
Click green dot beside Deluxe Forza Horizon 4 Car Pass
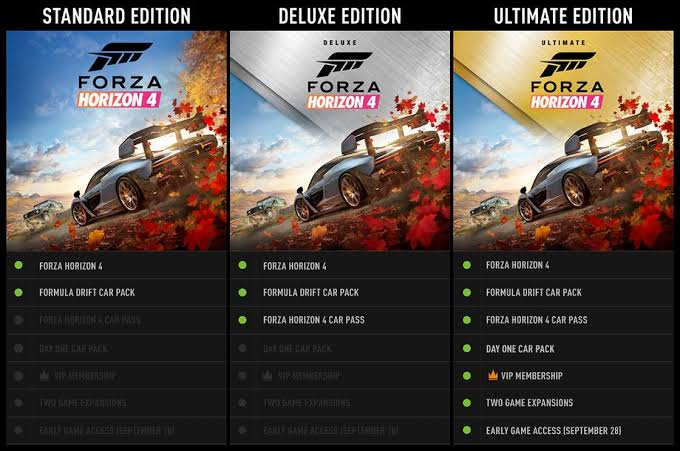[242, 320]
